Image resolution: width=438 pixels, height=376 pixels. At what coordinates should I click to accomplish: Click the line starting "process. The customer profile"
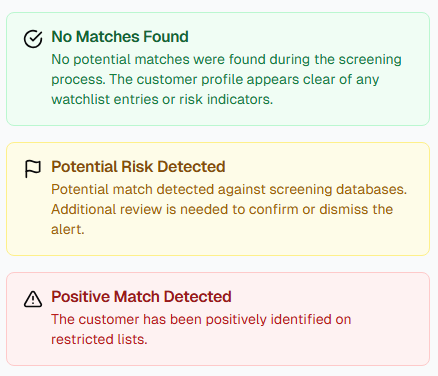(215, 80)
